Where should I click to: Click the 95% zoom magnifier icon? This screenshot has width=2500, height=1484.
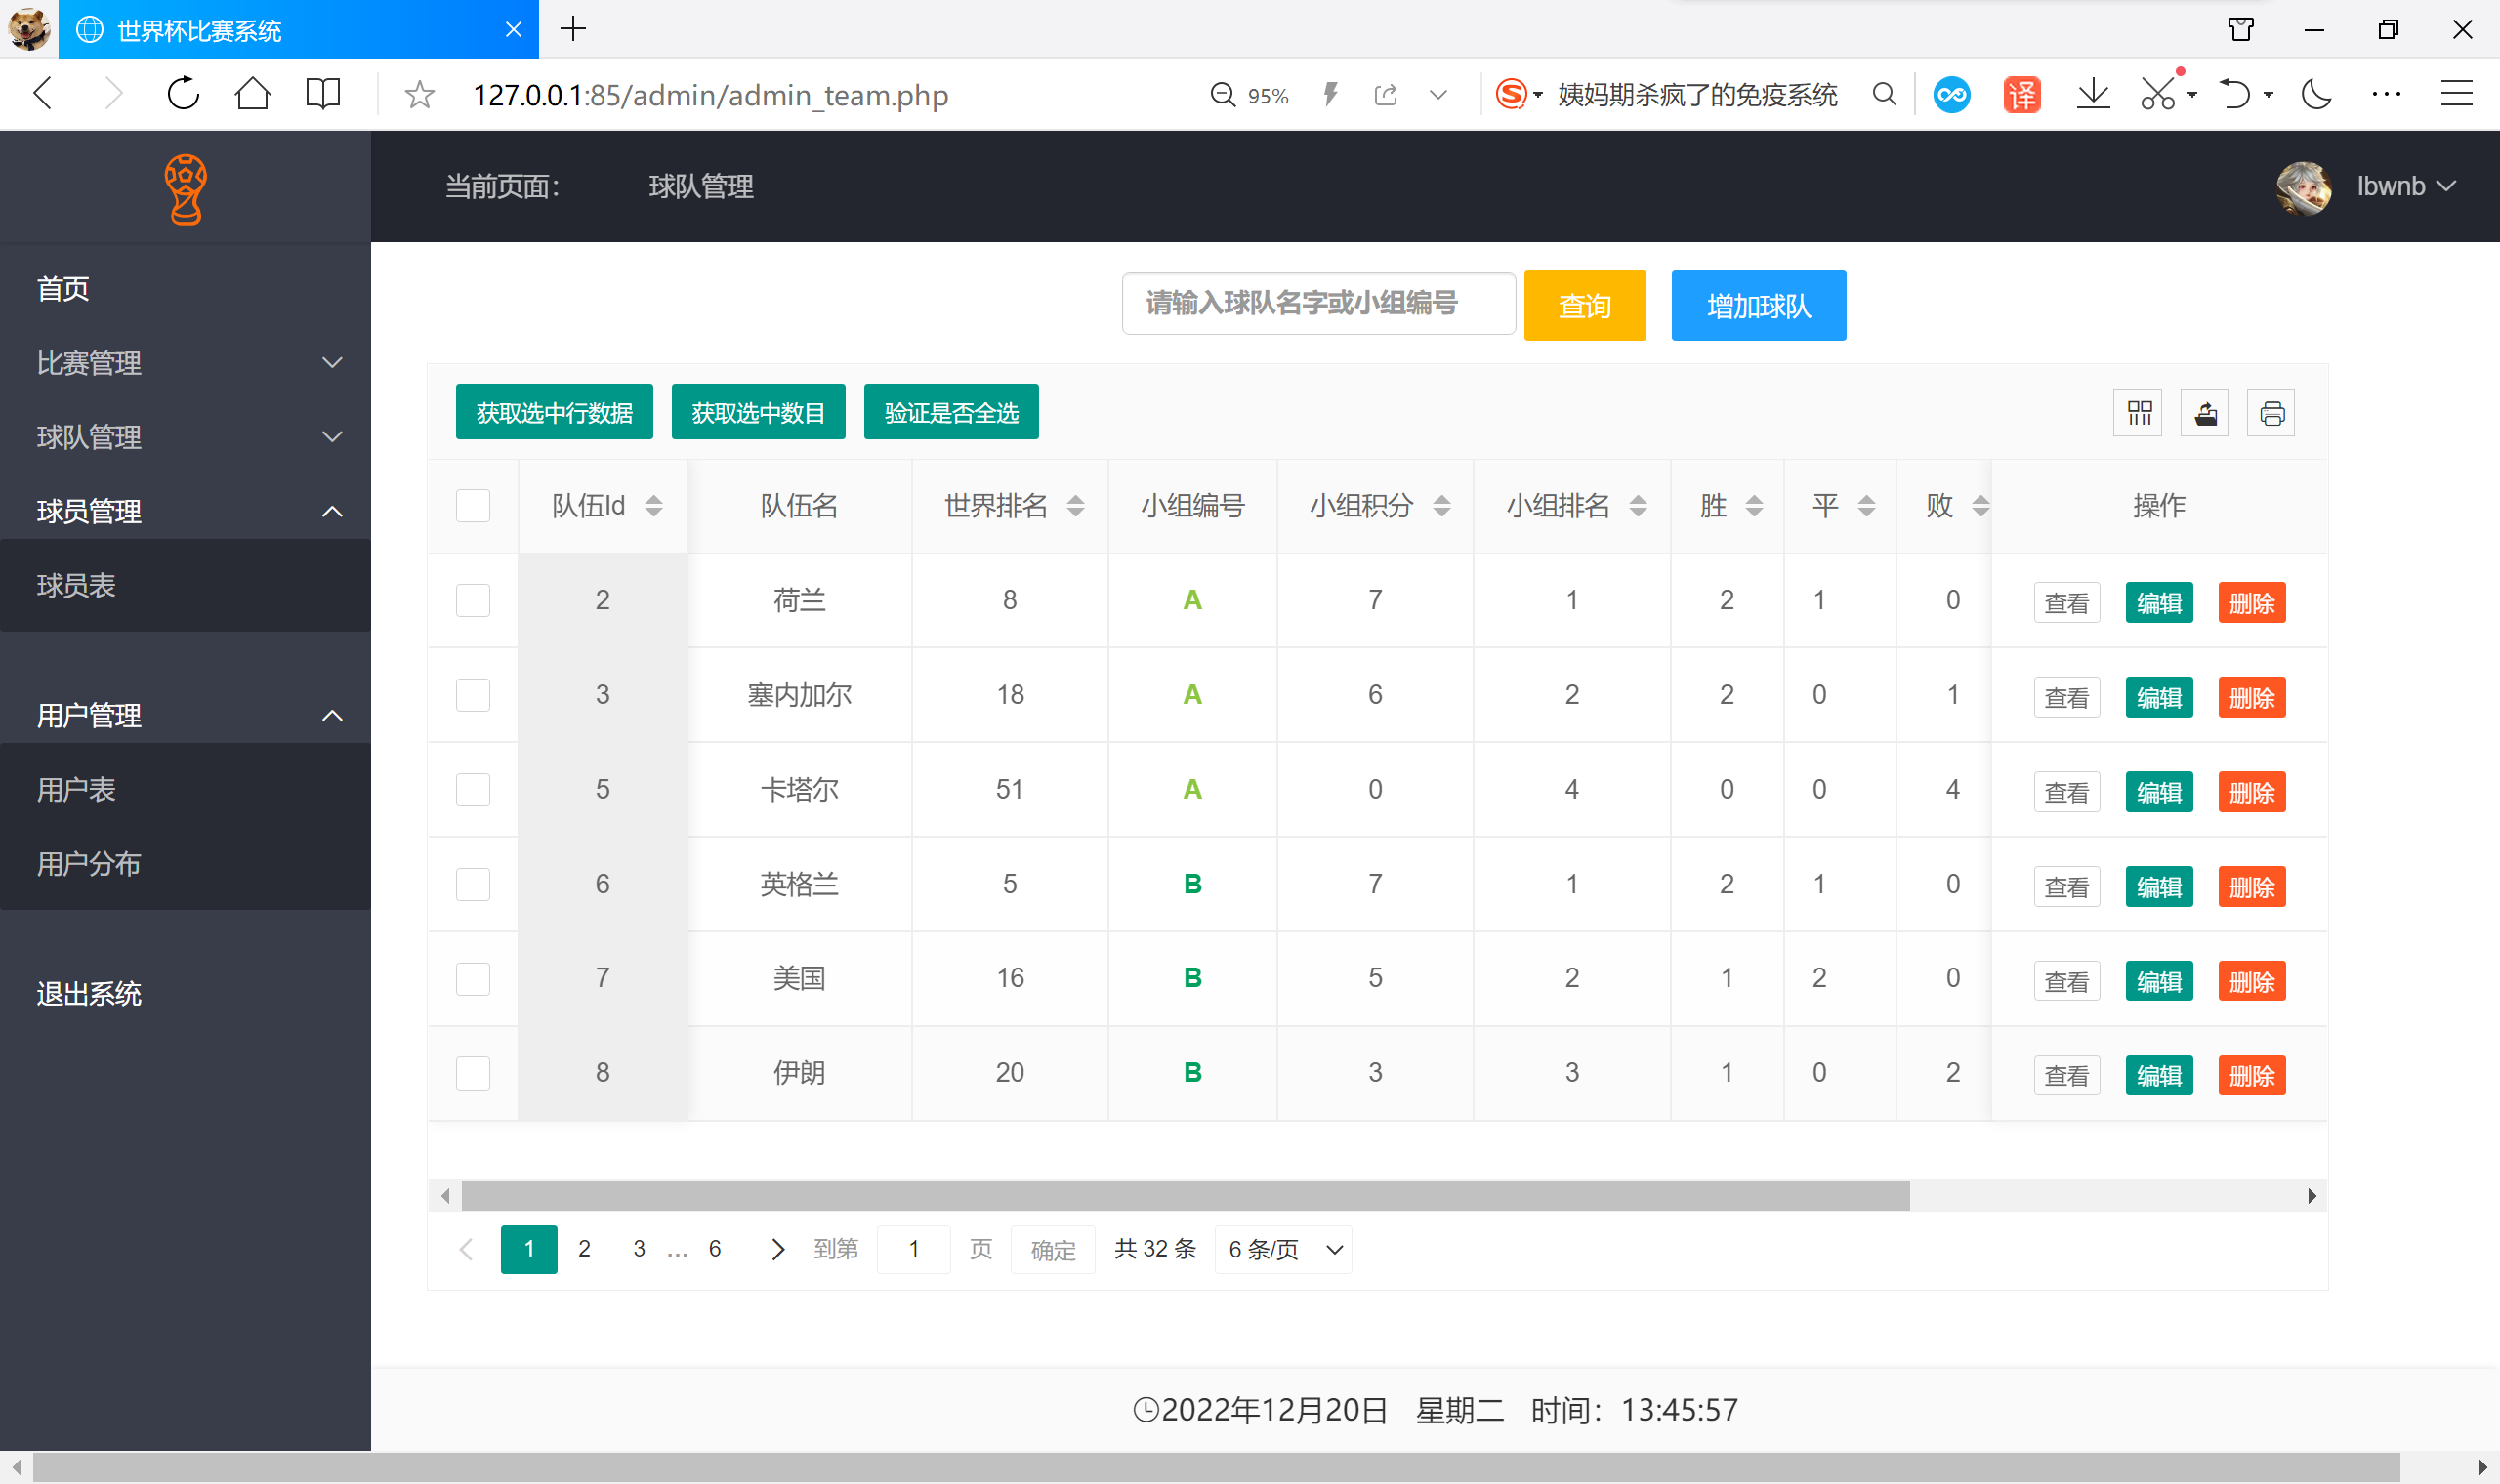(1223, 96)
